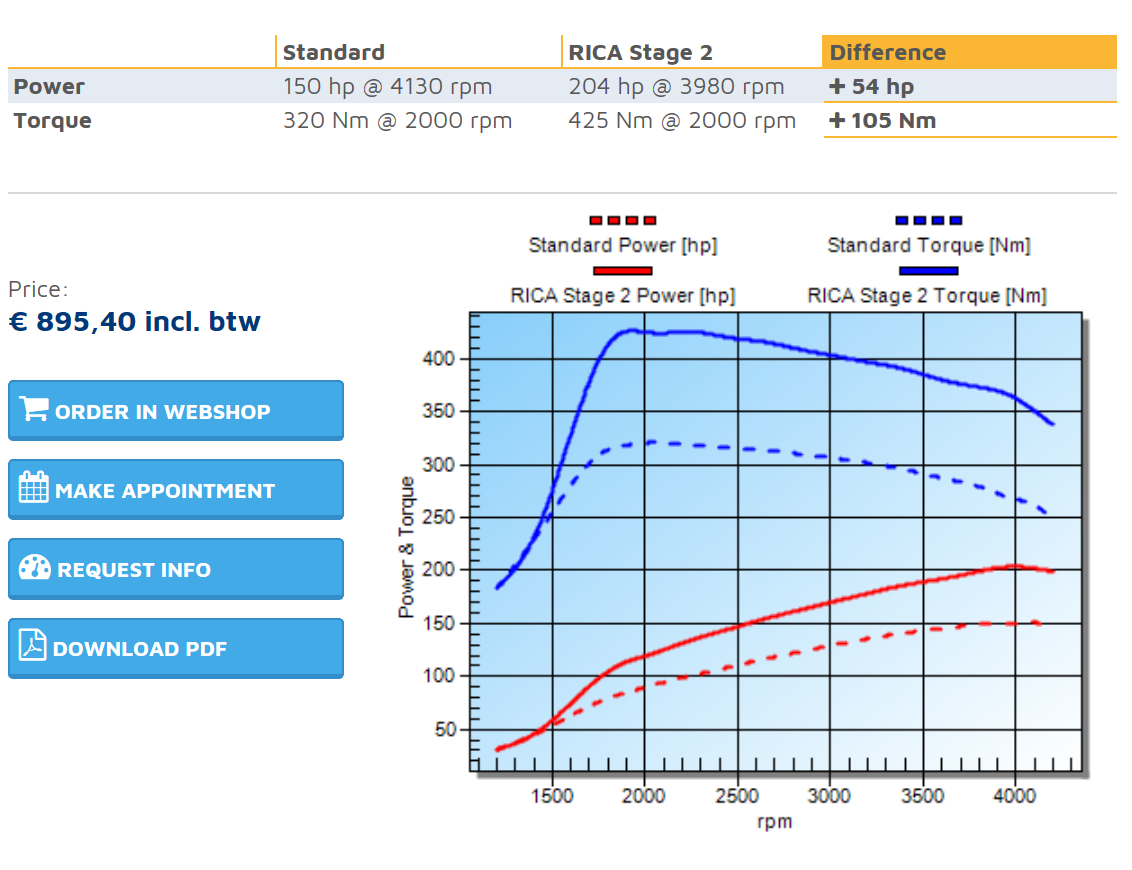
Task: Select the solid red Stage 2 Power swatch
Action: tap(622, 270)
